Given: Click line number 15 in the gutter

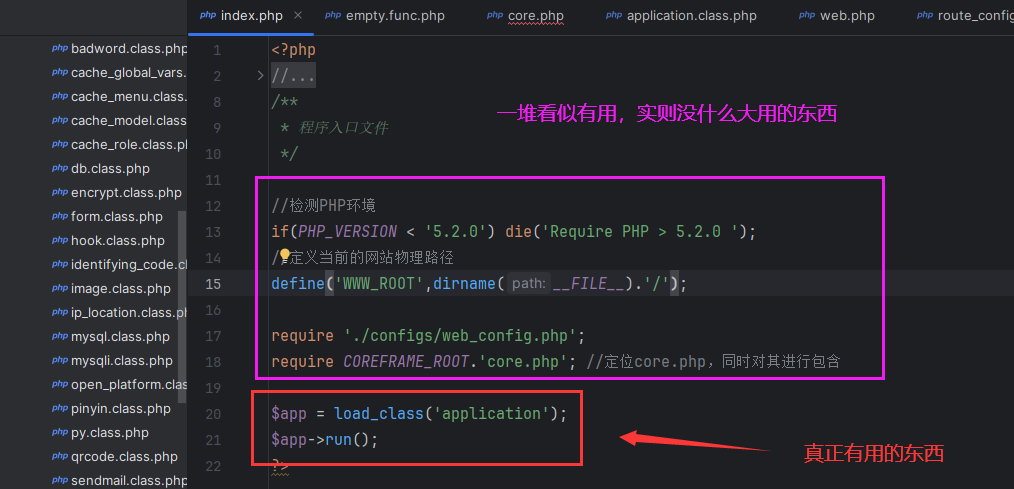Looking at the screenshot, I should [213, 284].
